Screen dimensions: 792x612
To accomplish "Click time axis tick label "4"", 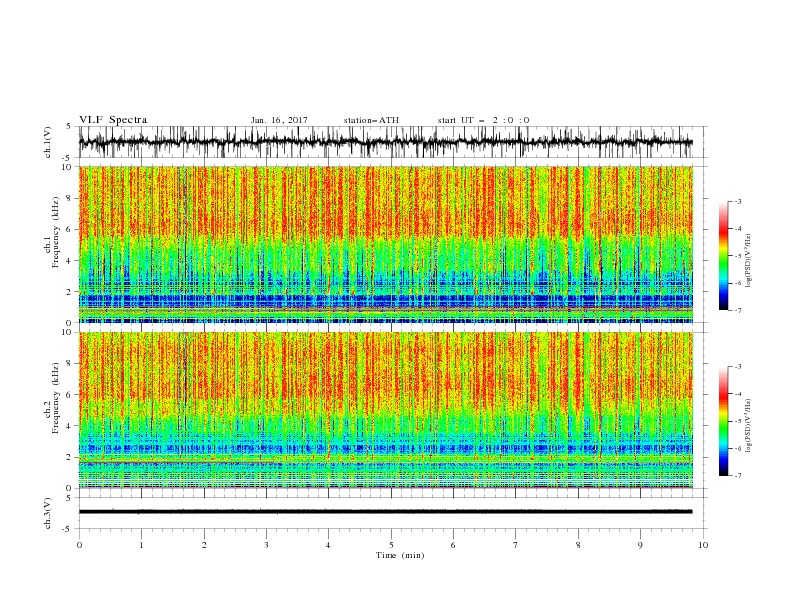I will 328,545.
